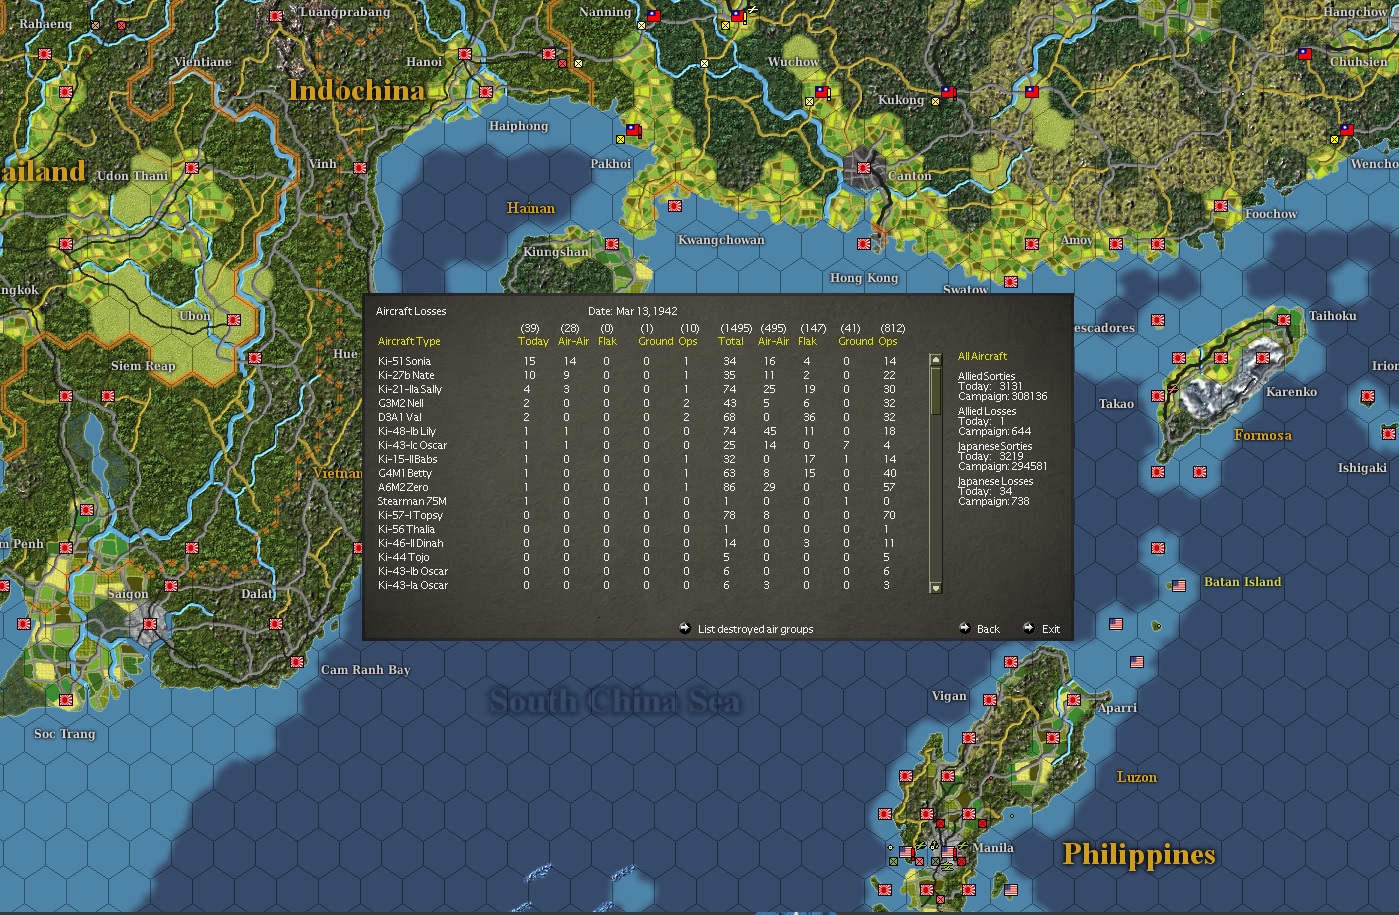
Task: Click the Philippines map label
Action: coord(1139,854)
